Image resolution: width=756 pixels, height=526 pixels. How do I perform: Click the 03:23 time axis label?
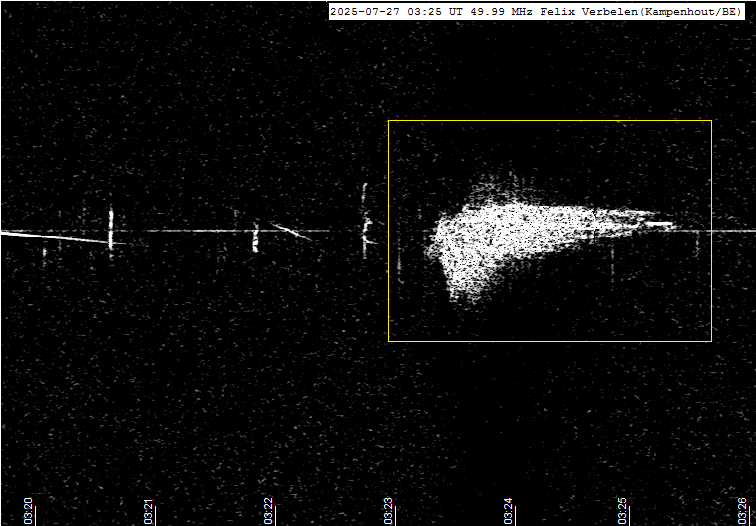click(389, 512)
